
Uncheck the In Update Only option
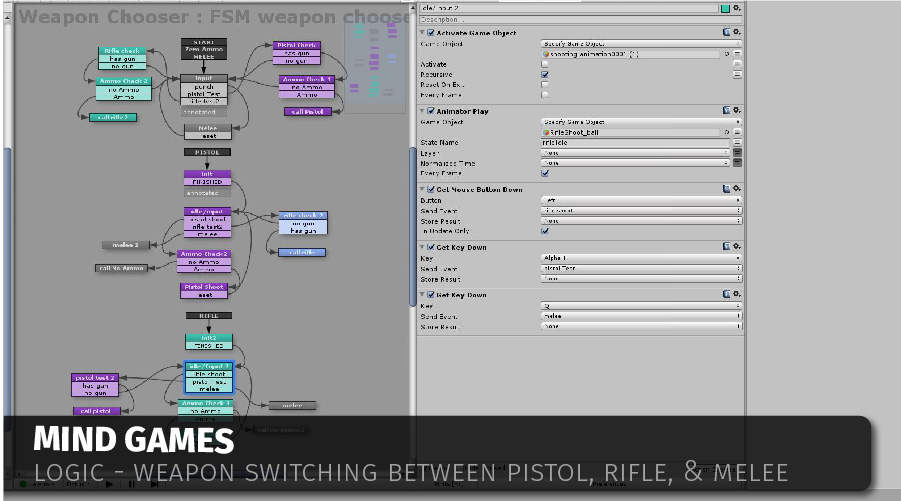point(545,231)
